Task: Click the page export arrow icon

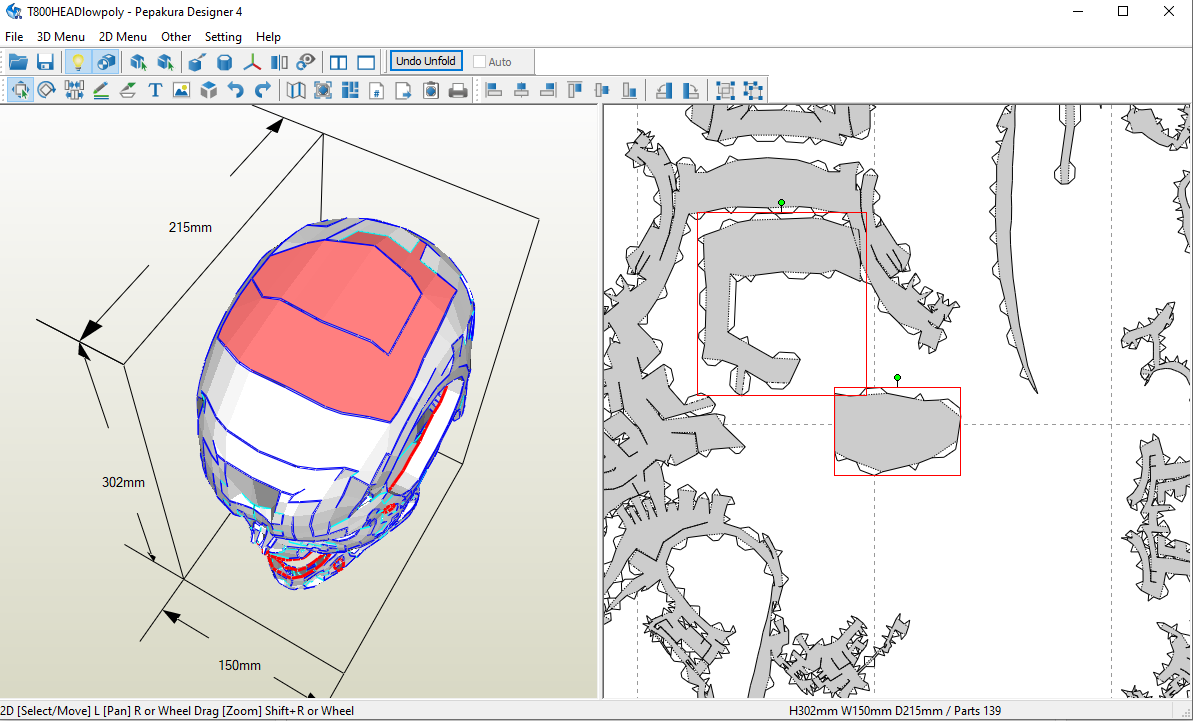Action: [404, 90]
